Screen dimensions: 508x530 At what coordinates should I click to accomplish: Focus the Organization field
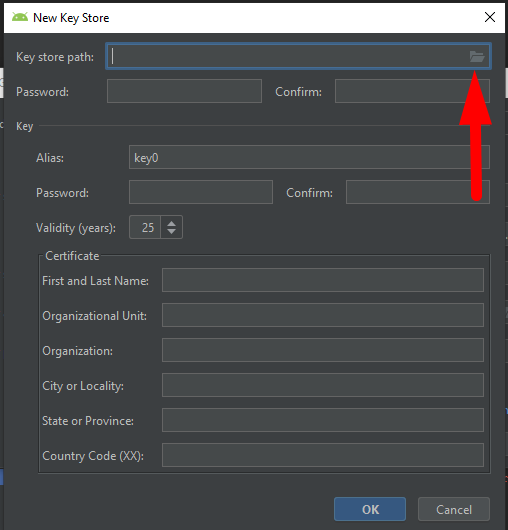click(x=323, y=350)
